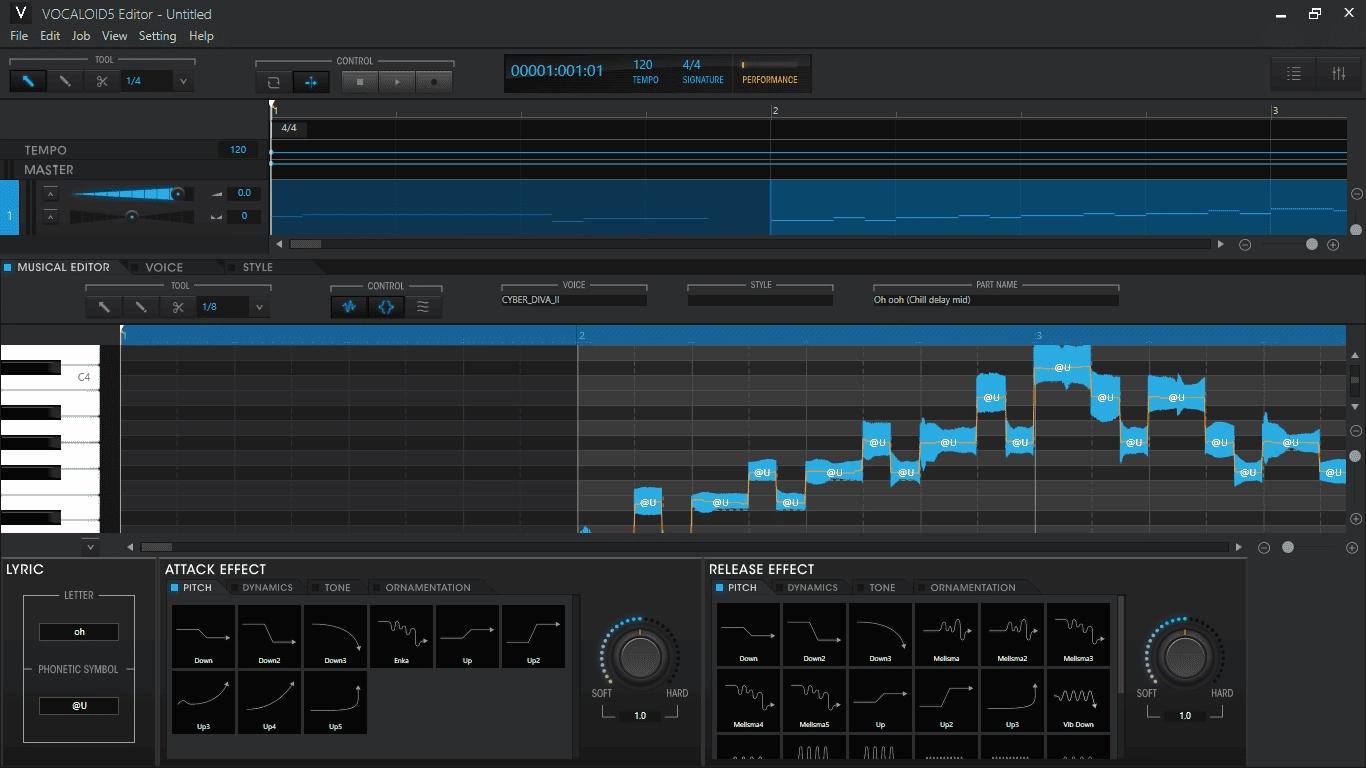Select the Musical Editor pencil tool

point(141,307)
